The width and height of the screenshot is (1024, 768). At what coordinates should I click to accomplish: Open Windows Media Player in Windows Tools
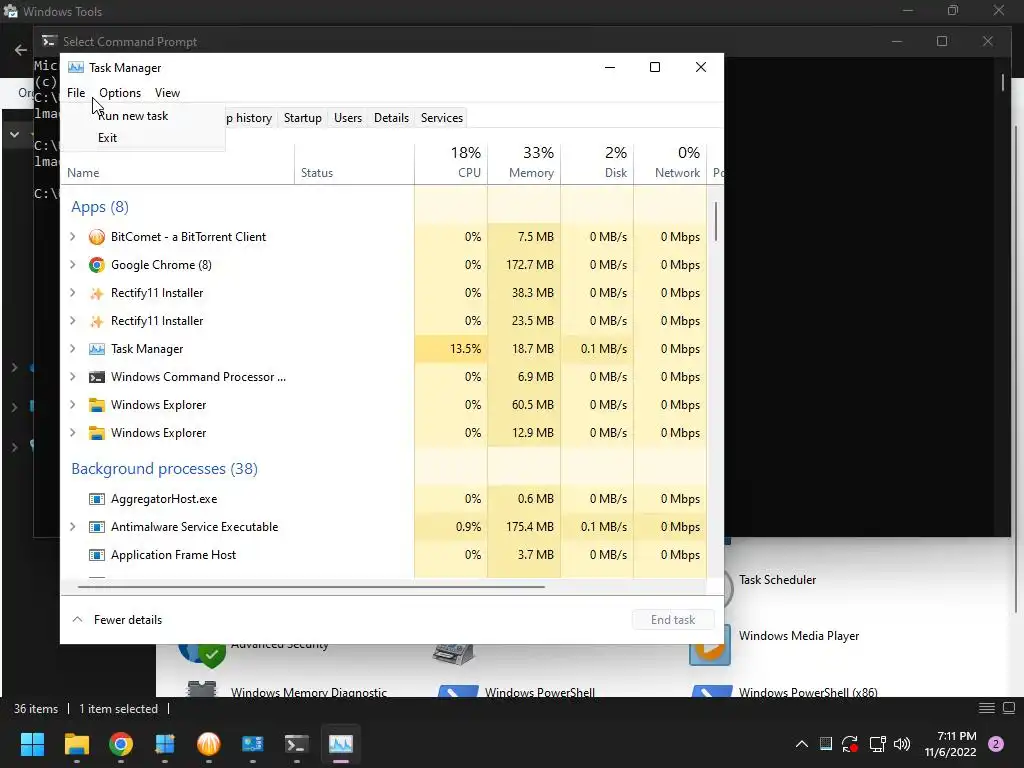click(799, 636)
